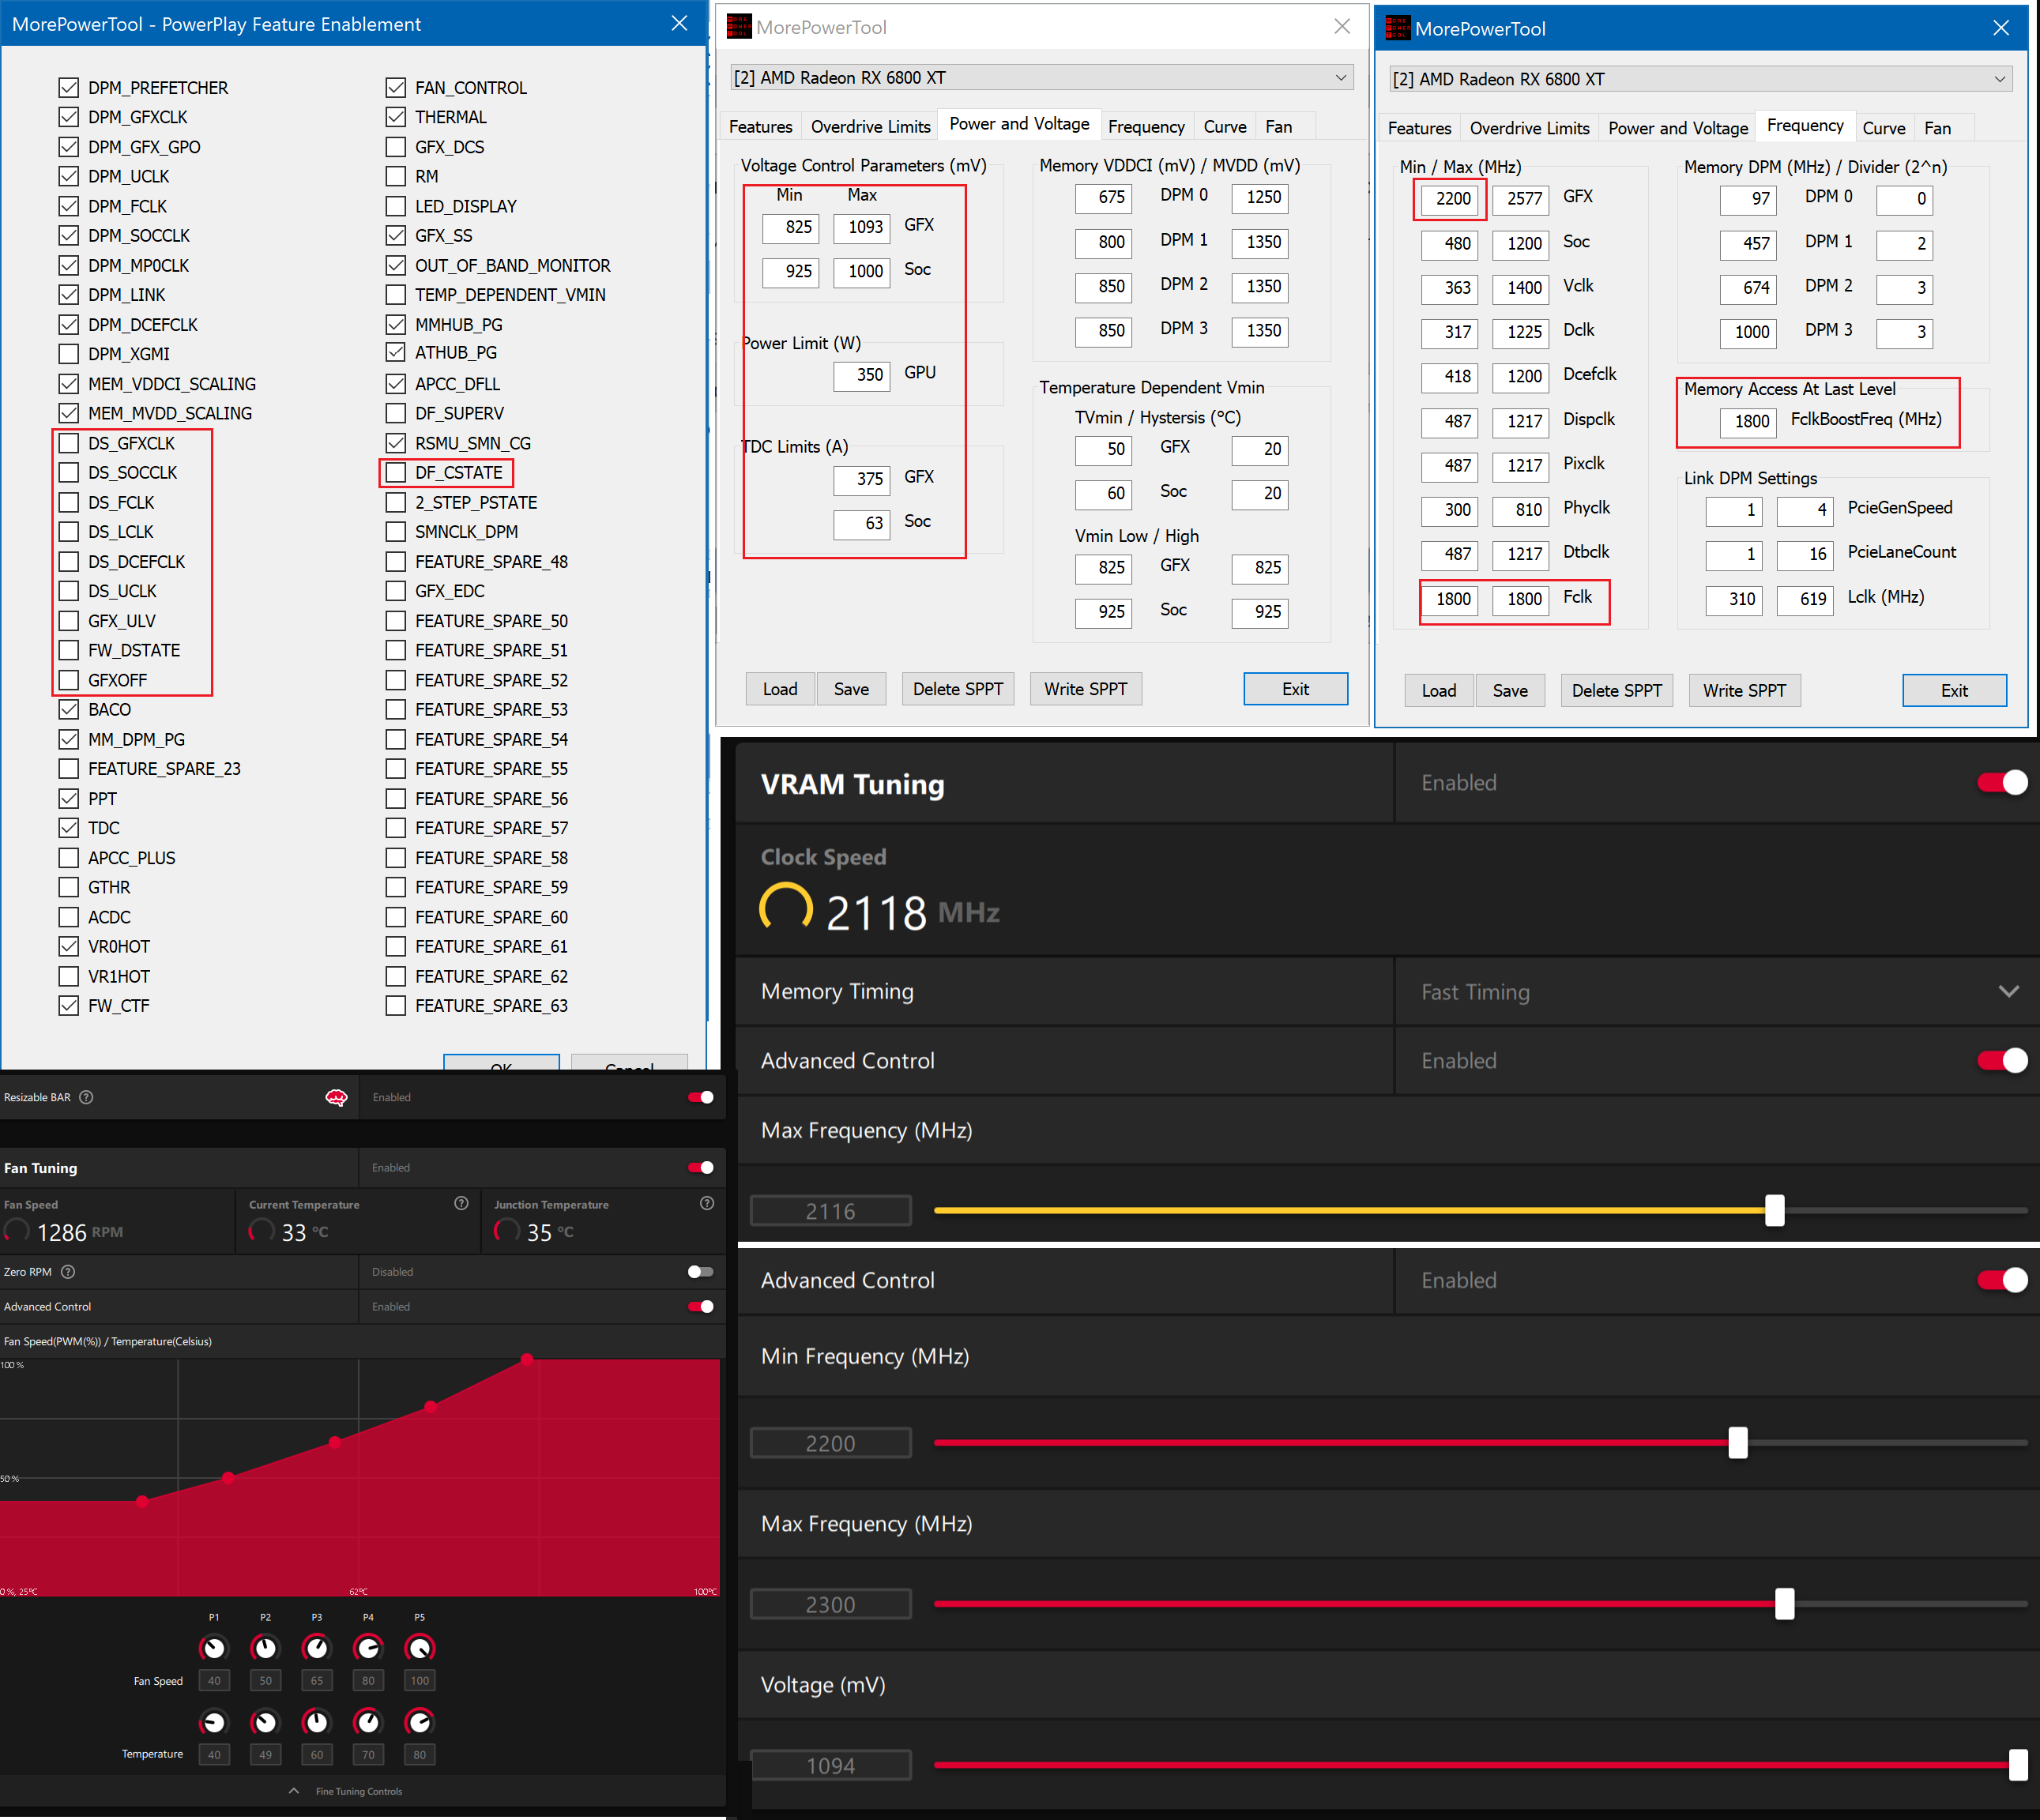
Task: Turn on the Zero RPM toggle
Action: (x=700, y=1272)
